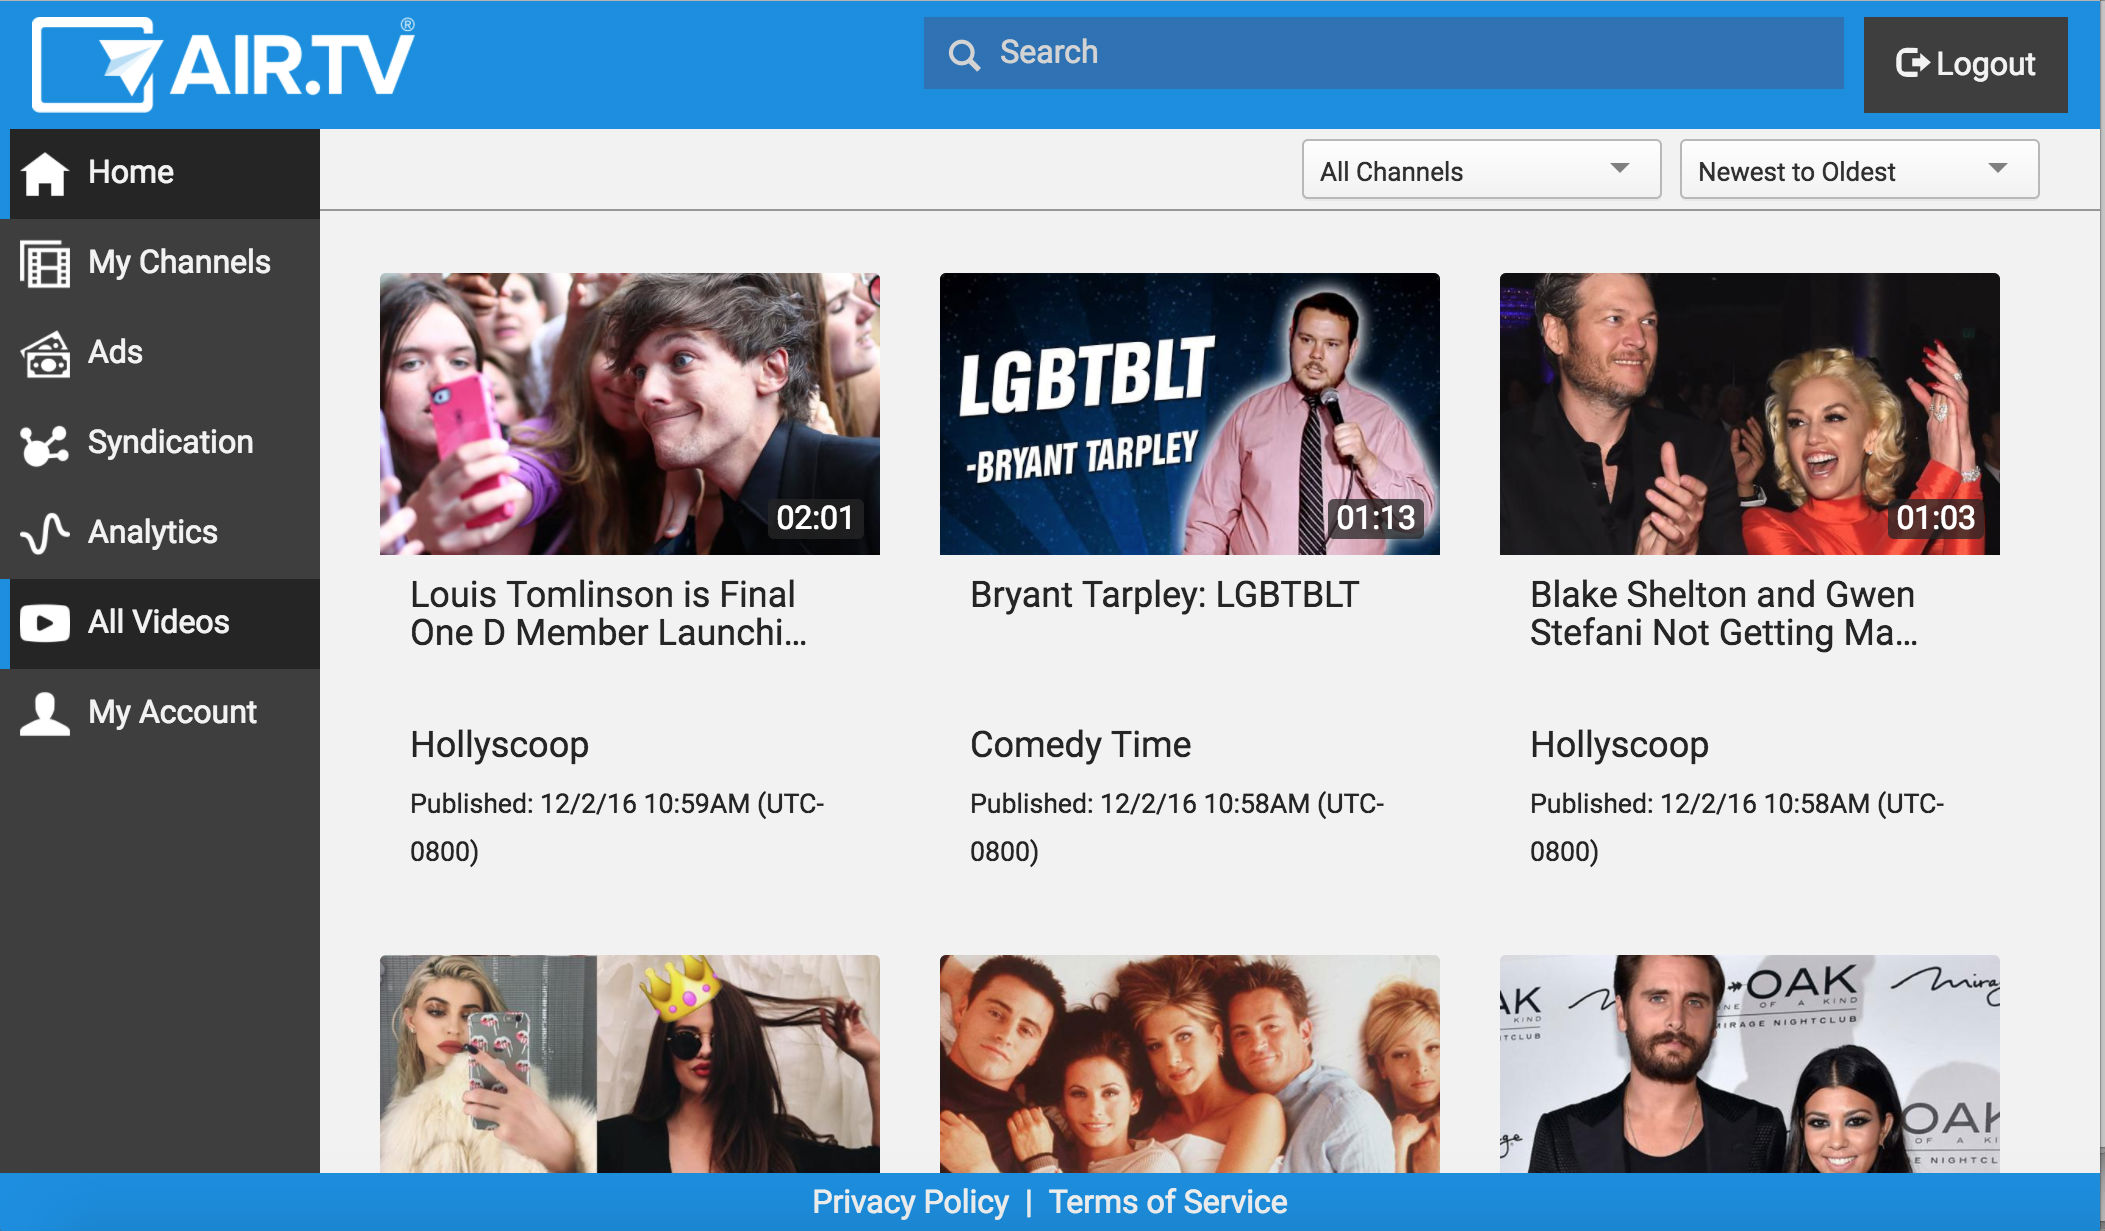Open Blake Shelton and Gwen Stefani title
Screen dimensions: 2105x1231
tap(1722, 613)
